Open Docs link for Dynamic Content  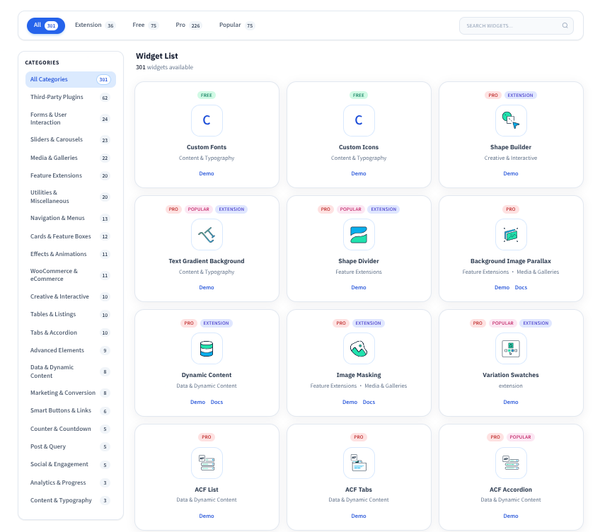pos(217,402)
